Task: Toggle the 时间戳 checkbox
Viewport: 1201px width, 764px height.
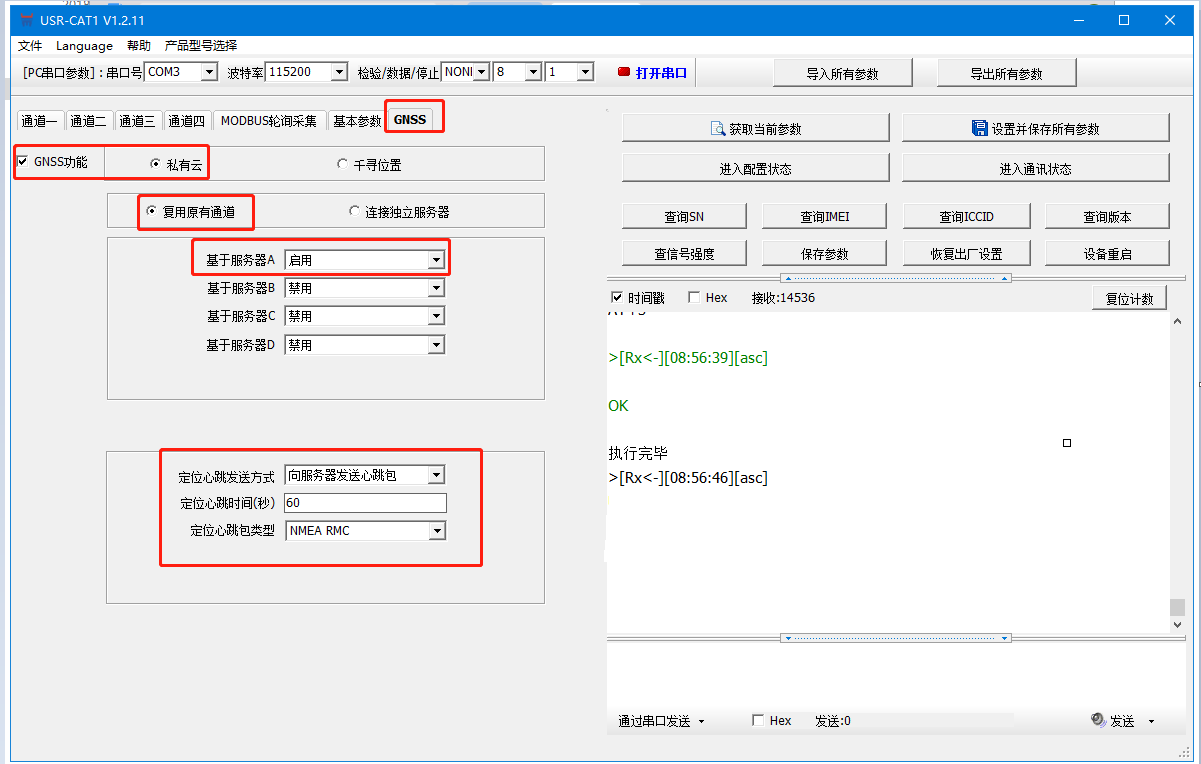Action: pos(617,297)
